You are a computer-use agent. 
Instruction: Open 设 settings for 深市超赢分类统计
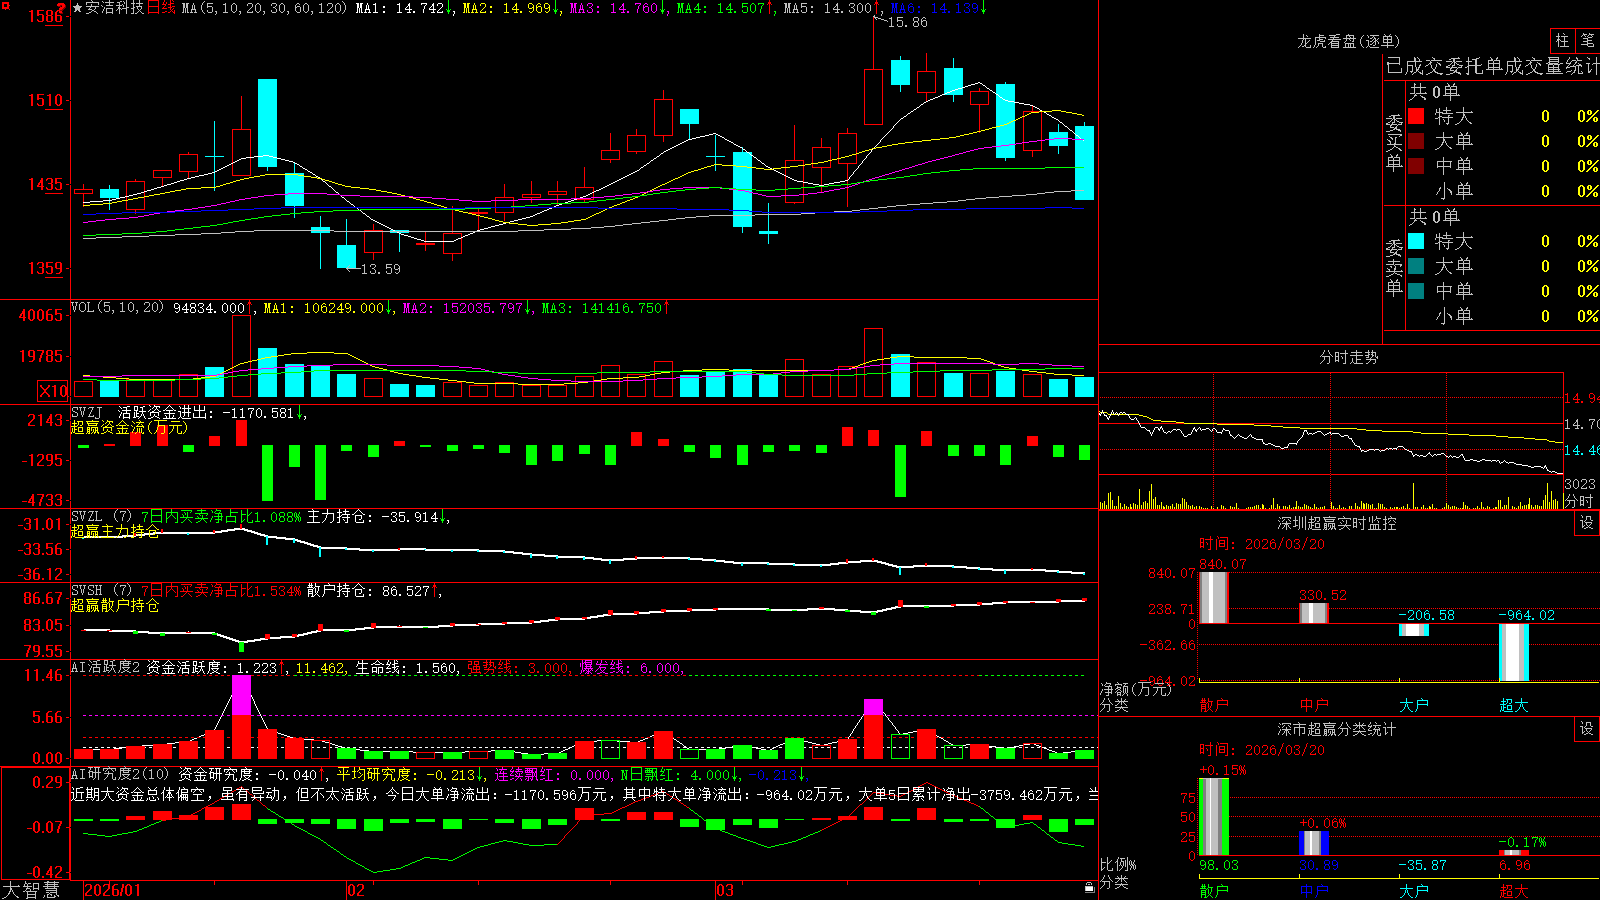coord(1587,729)
